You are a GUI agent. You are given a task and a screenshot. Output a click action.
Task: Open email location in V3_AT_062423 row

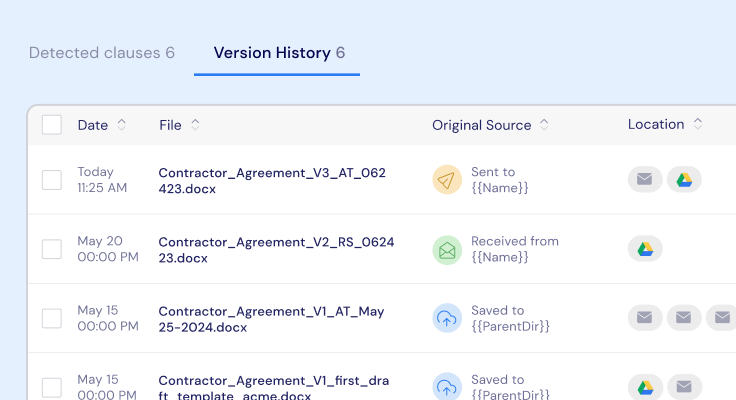(645, 179)
